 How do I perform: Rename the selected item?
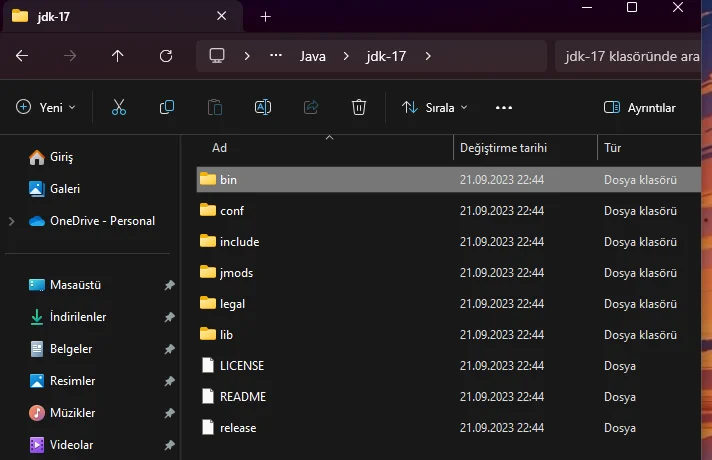[263, 108]
